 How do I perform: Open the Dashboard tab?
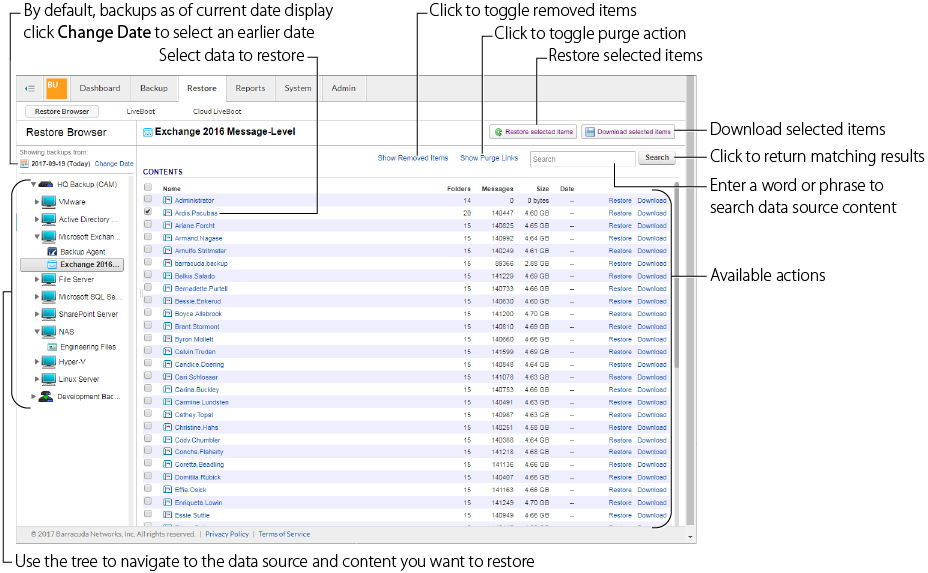click(99, 88)
